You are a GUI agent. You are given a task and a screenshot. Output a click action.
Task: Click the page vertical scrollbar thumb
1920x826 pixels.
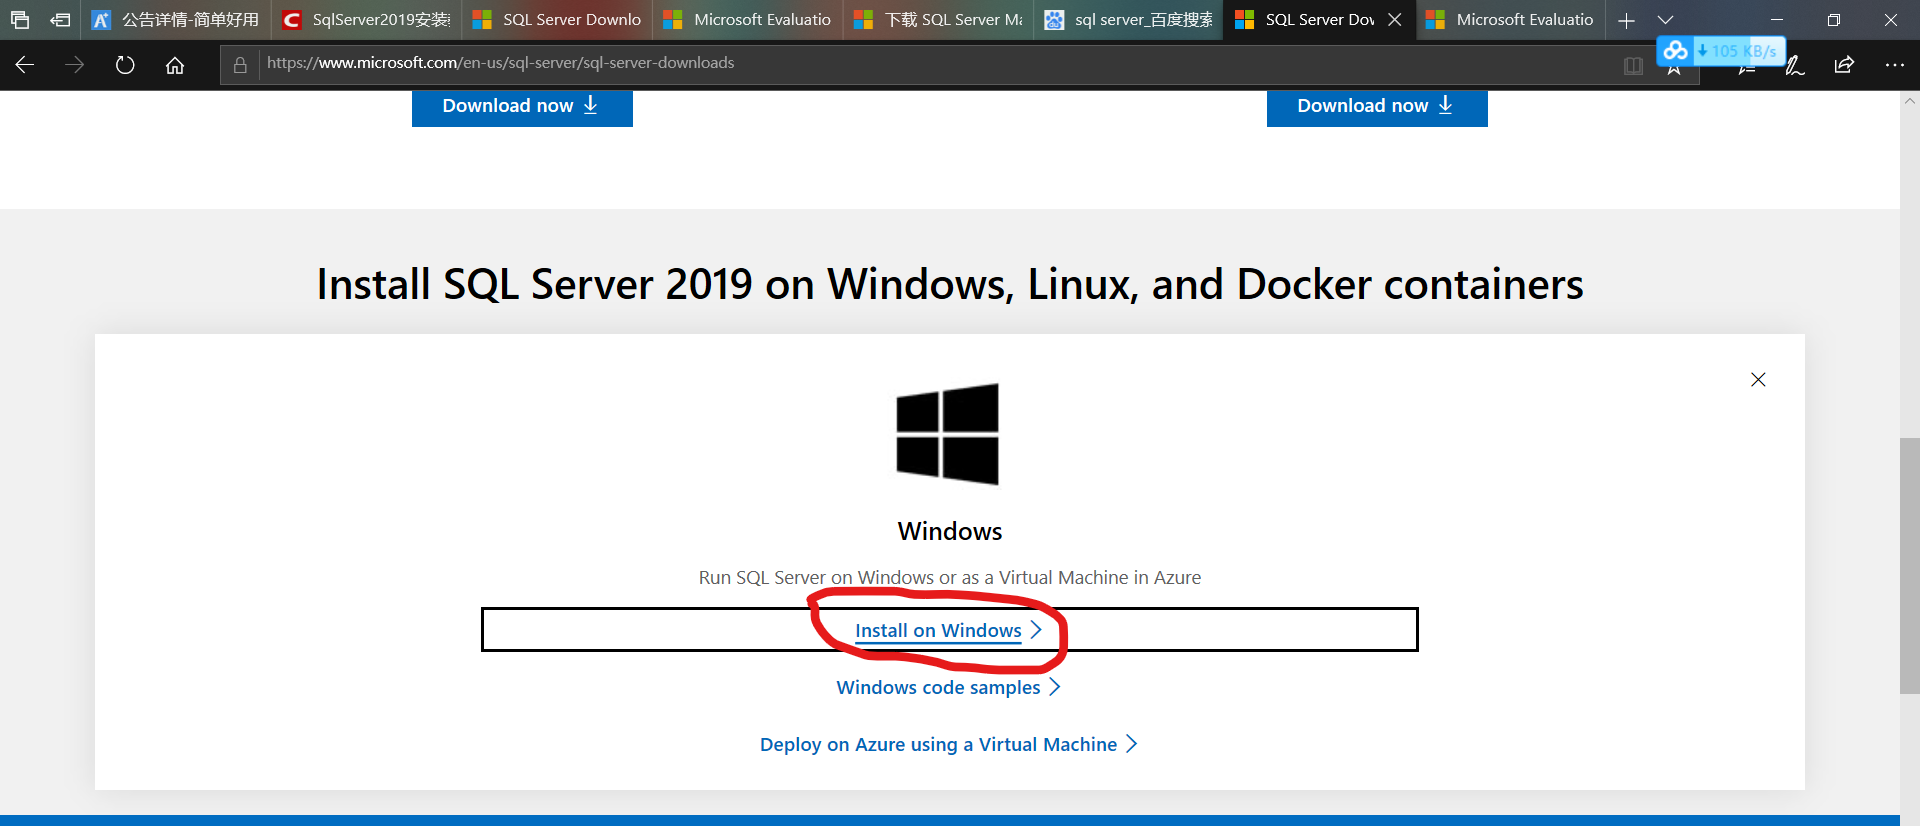(1909, 565)
